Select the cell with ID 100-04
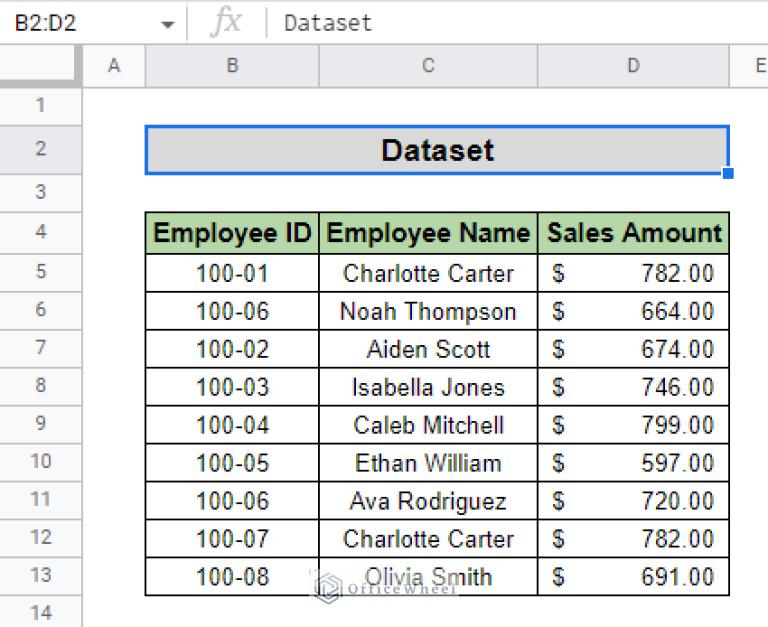768x627 pixels. pos(232,425)
